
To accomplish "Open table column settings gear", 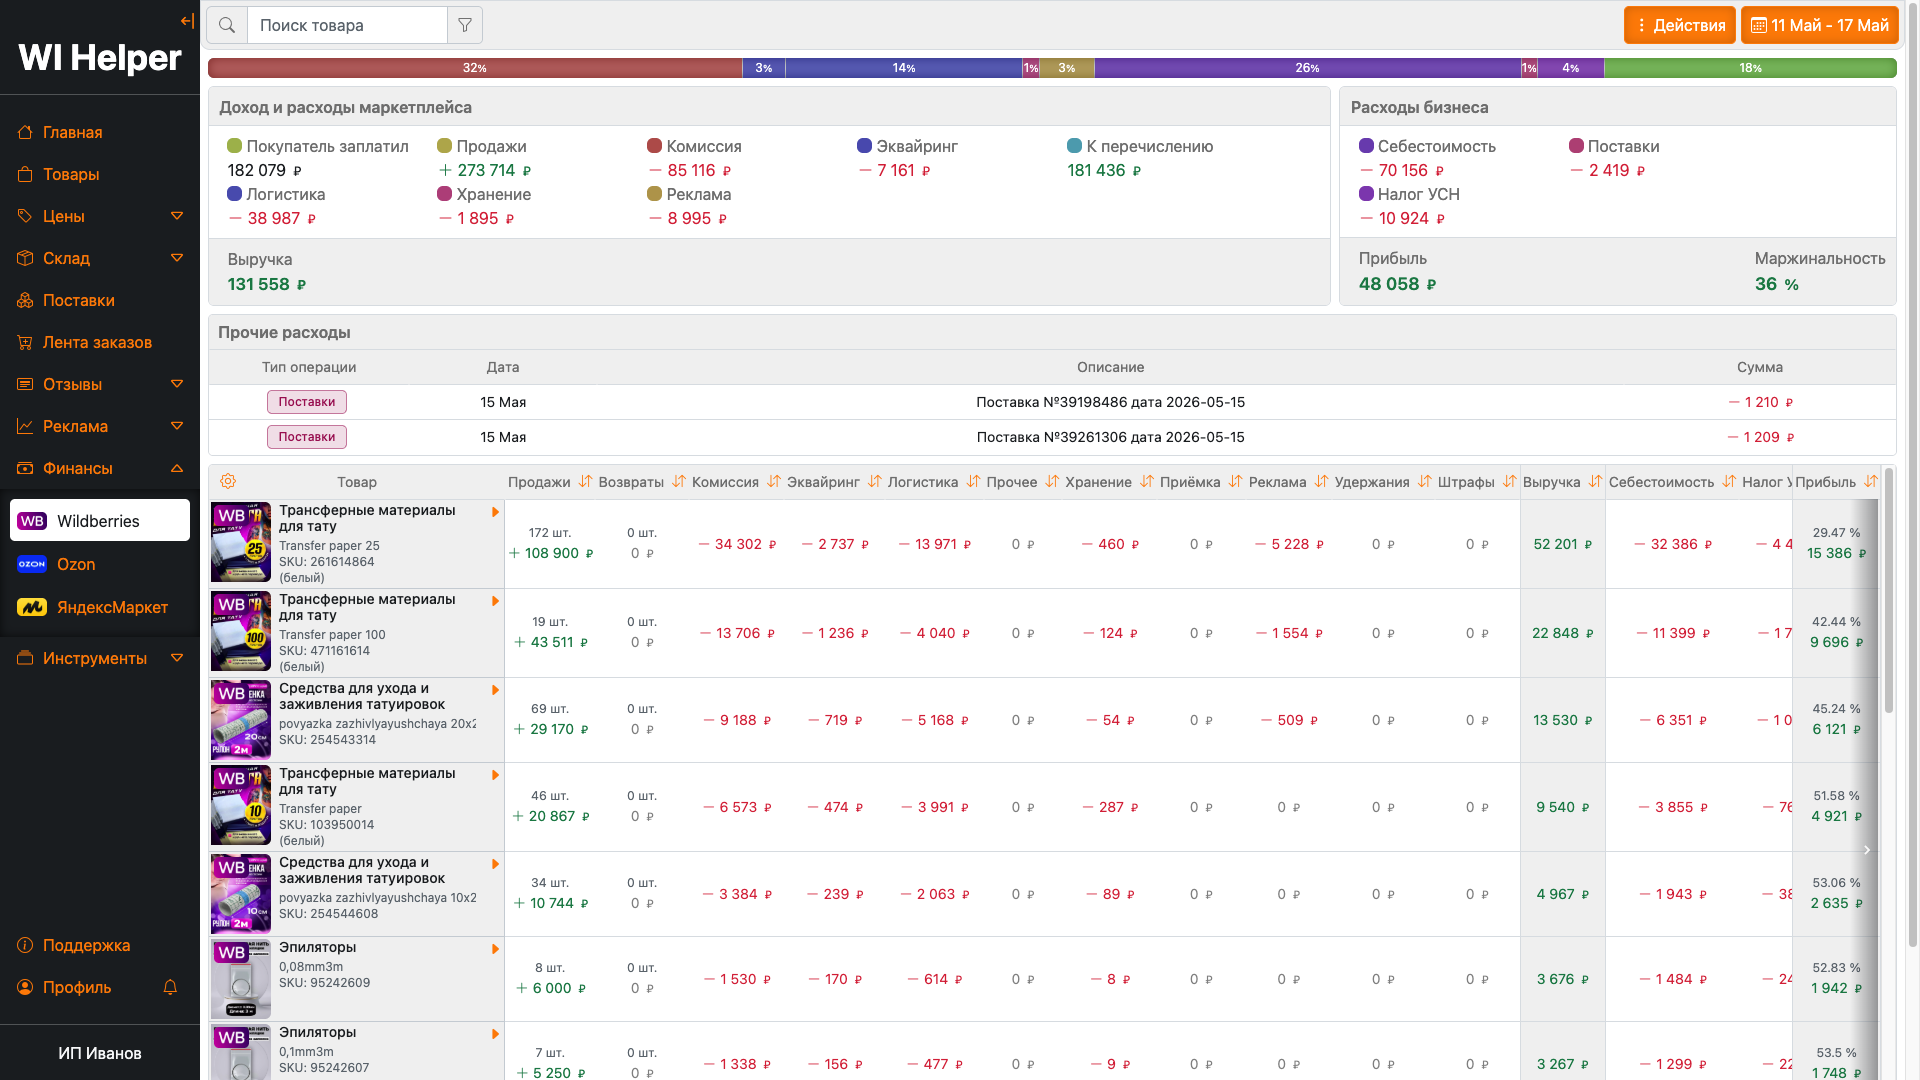I will coord(228,481).
